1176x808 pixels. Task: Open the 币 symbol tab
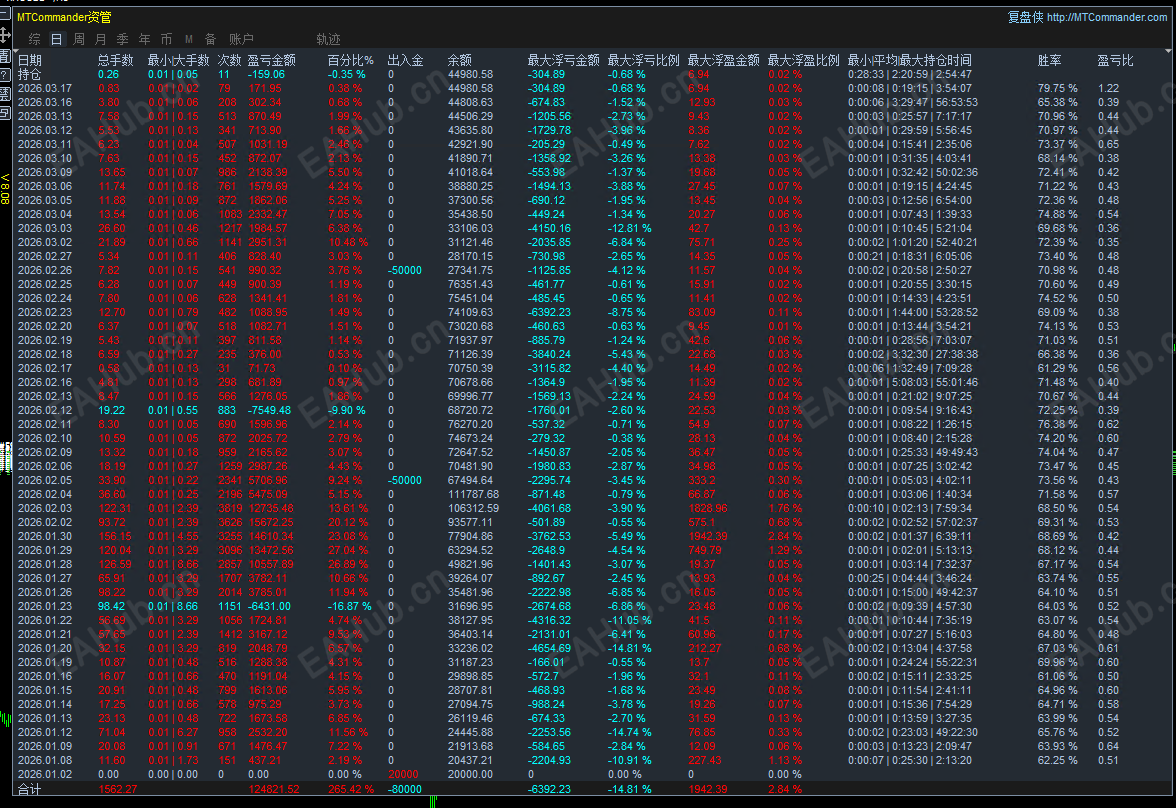166,39
